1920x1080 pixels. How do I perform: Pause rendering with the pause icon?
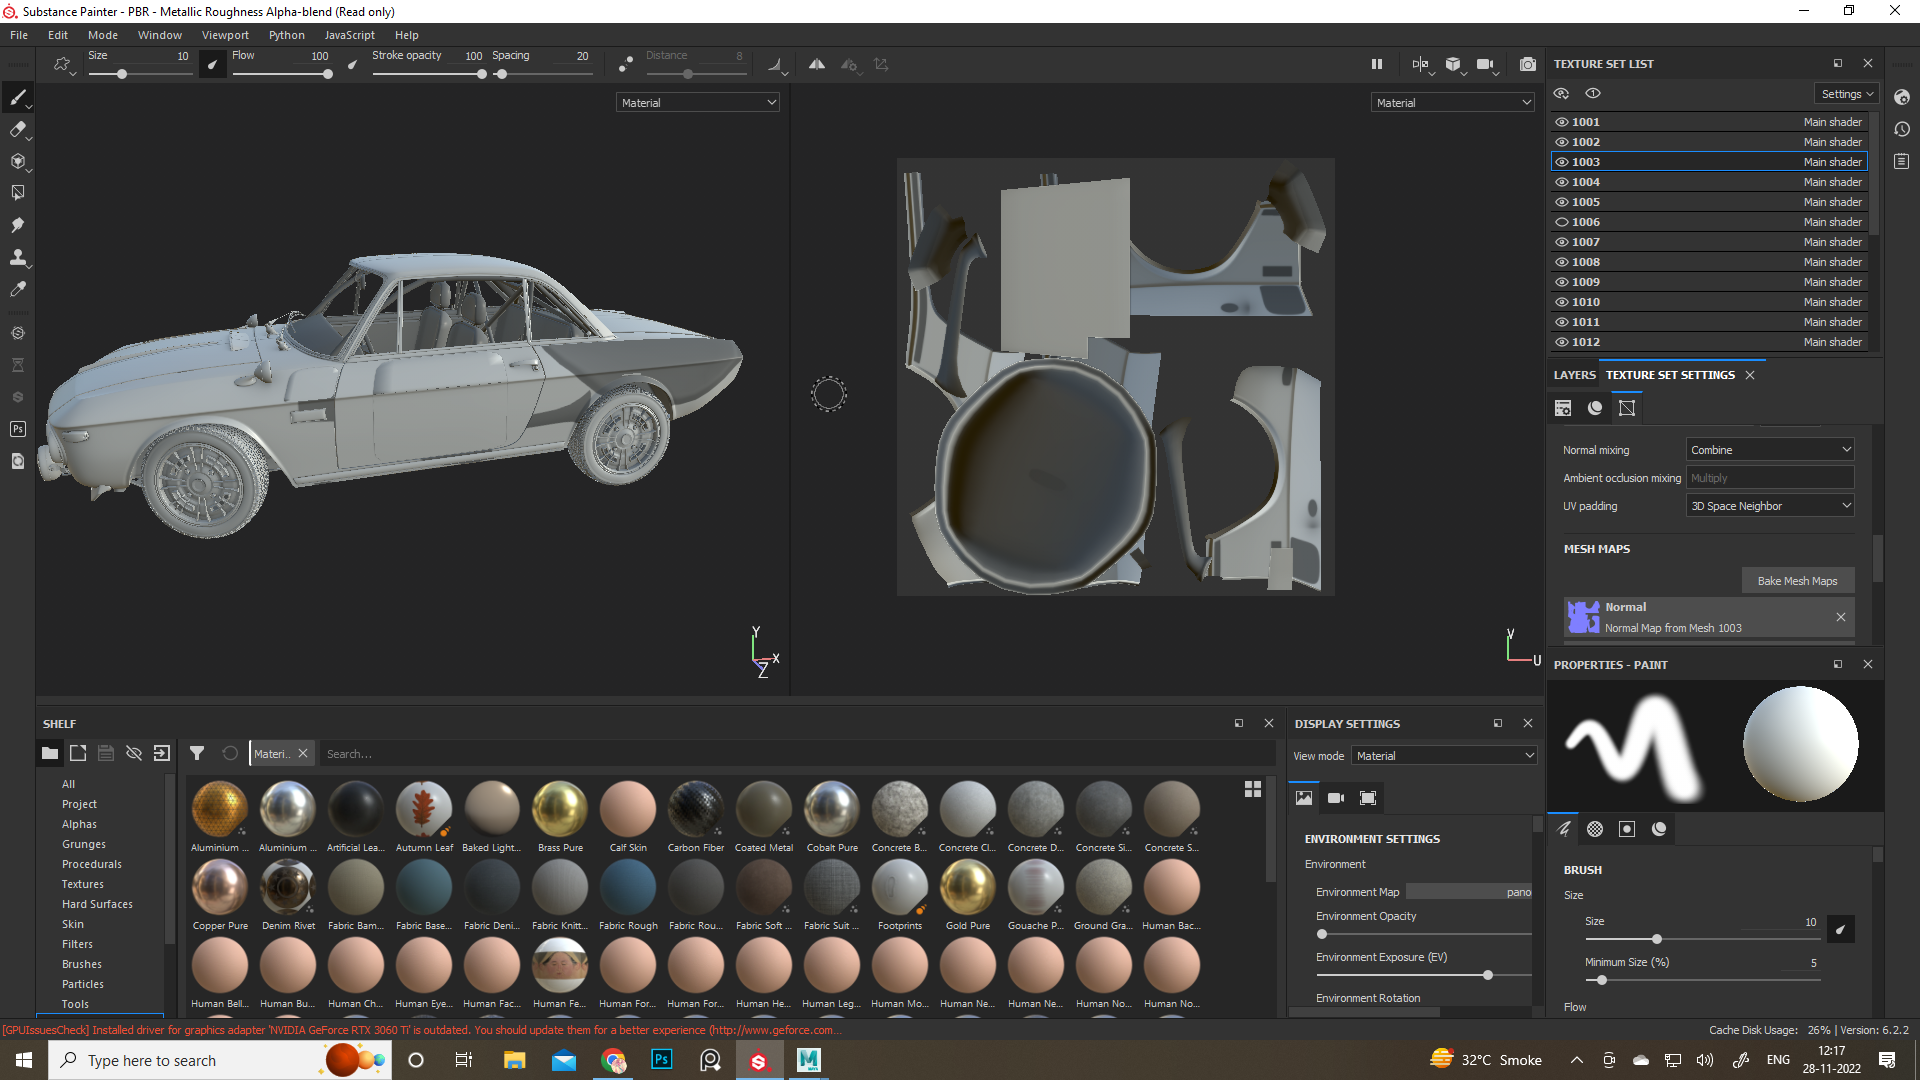point(1377,64)
